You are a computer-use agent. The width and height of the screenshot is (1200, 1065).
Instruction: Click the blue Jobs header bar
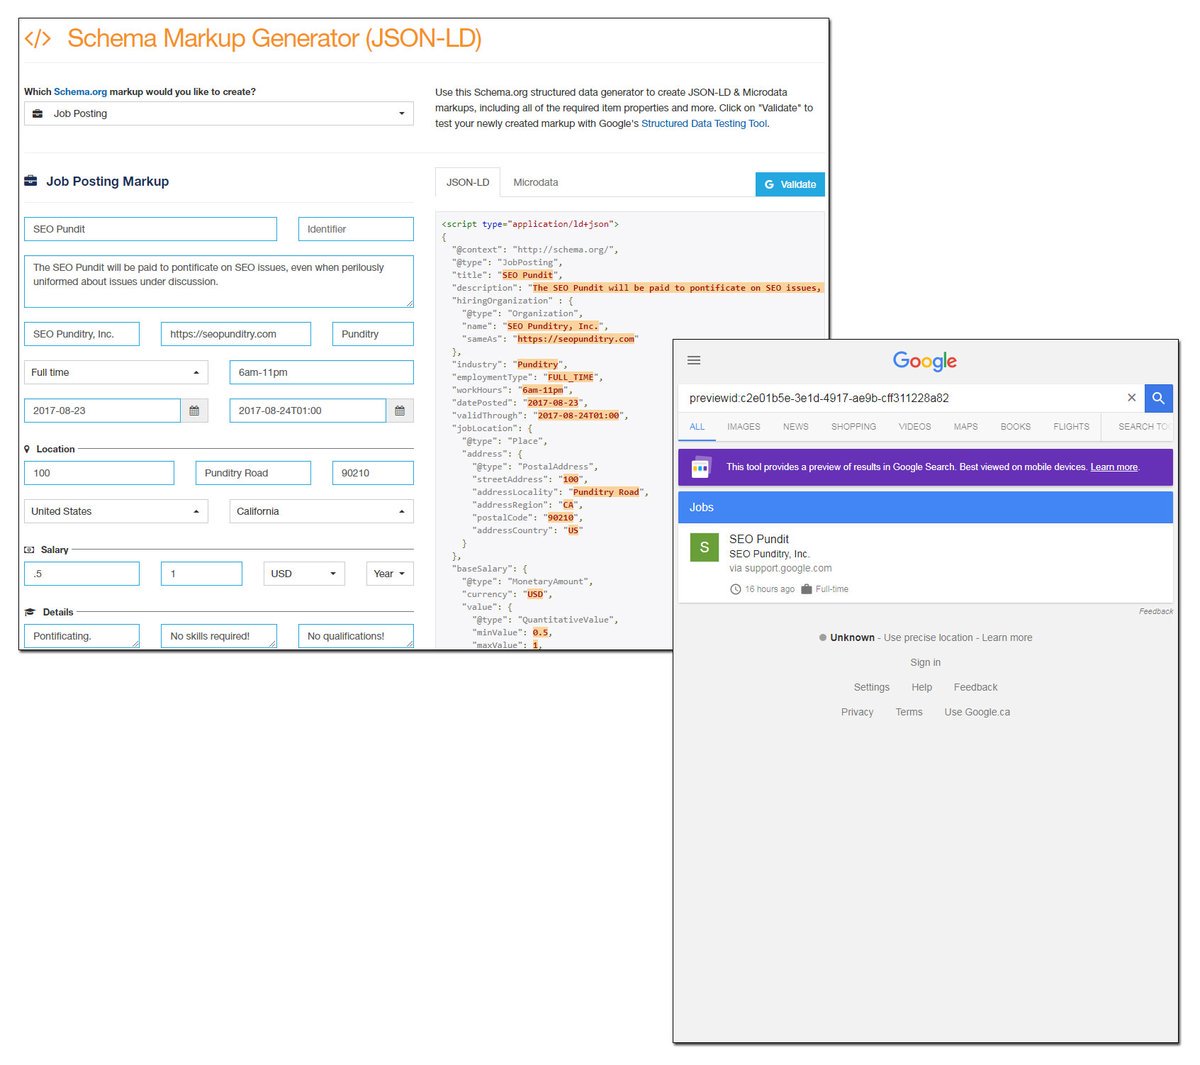point(926,507)
